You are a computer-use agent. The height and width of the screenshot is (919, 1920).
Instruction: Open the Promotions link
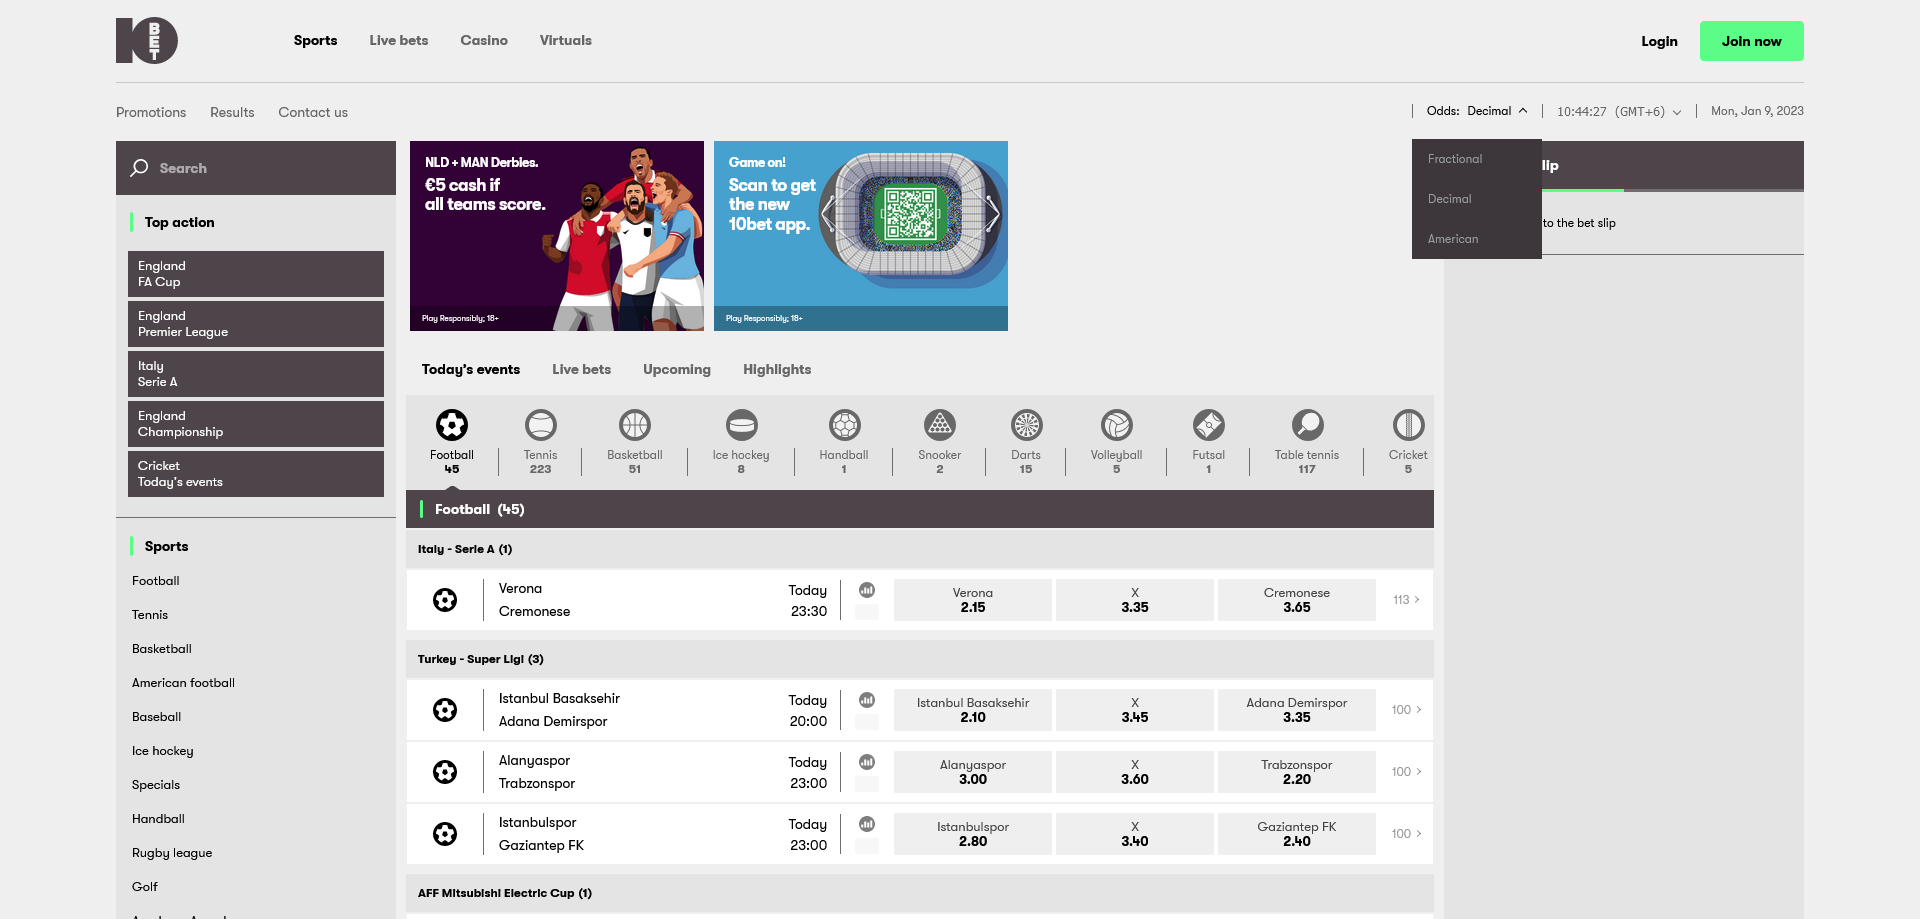[151, 112]
